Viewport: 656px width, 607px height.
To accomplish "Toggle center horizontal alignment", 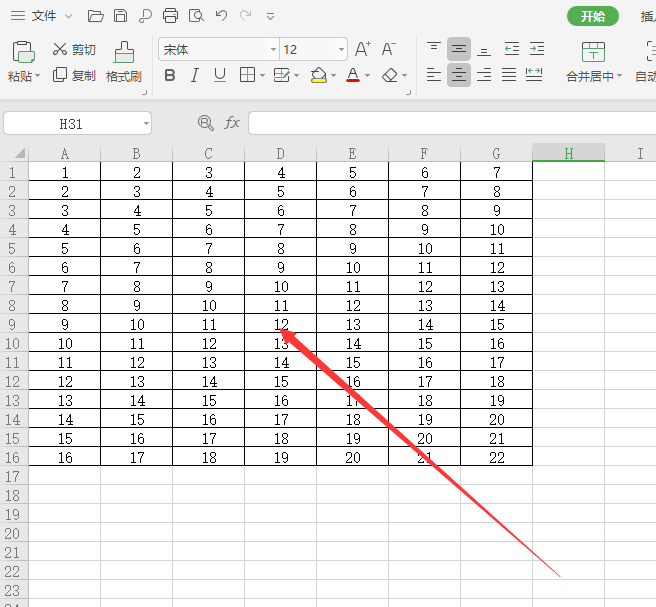I will point(459,75).
